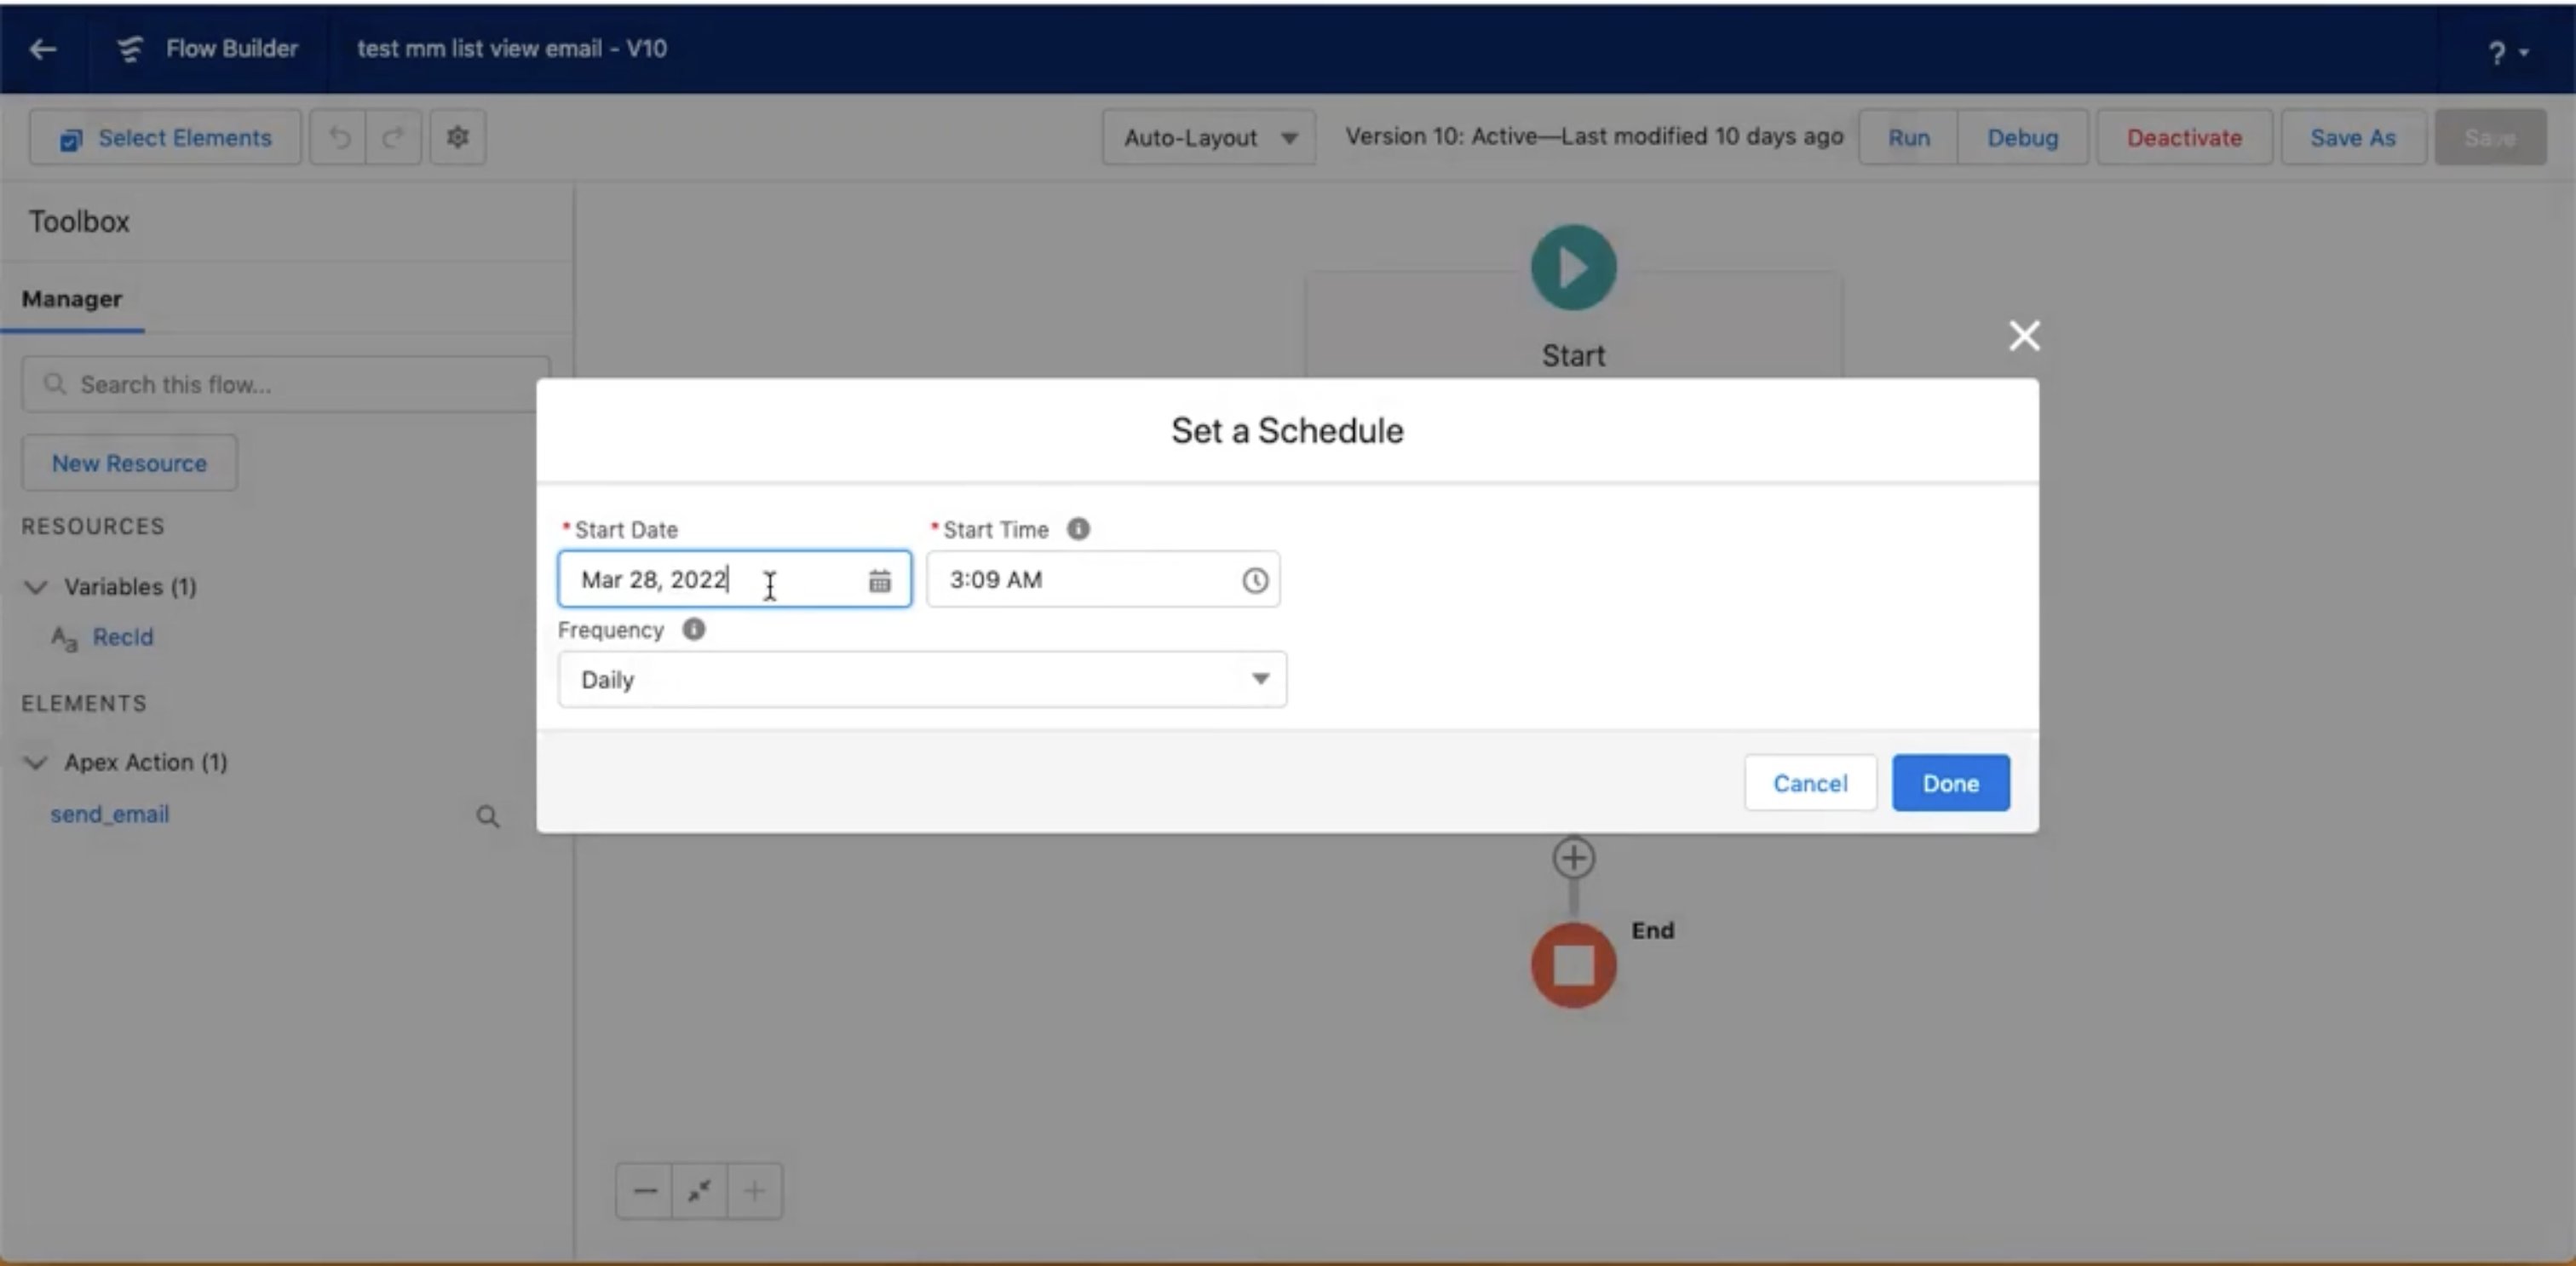Click the Frequency info icon

click(694, 629)
